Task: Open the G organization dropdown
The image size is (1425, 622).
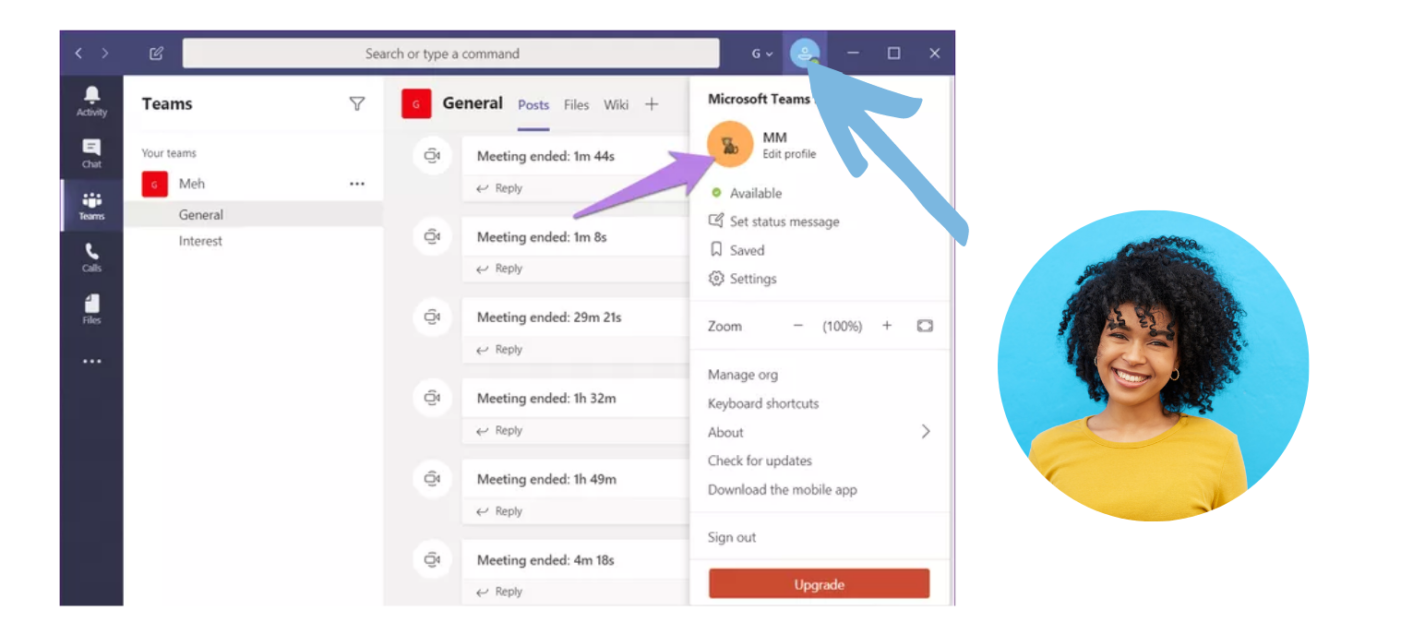Action: pos(762,54)
